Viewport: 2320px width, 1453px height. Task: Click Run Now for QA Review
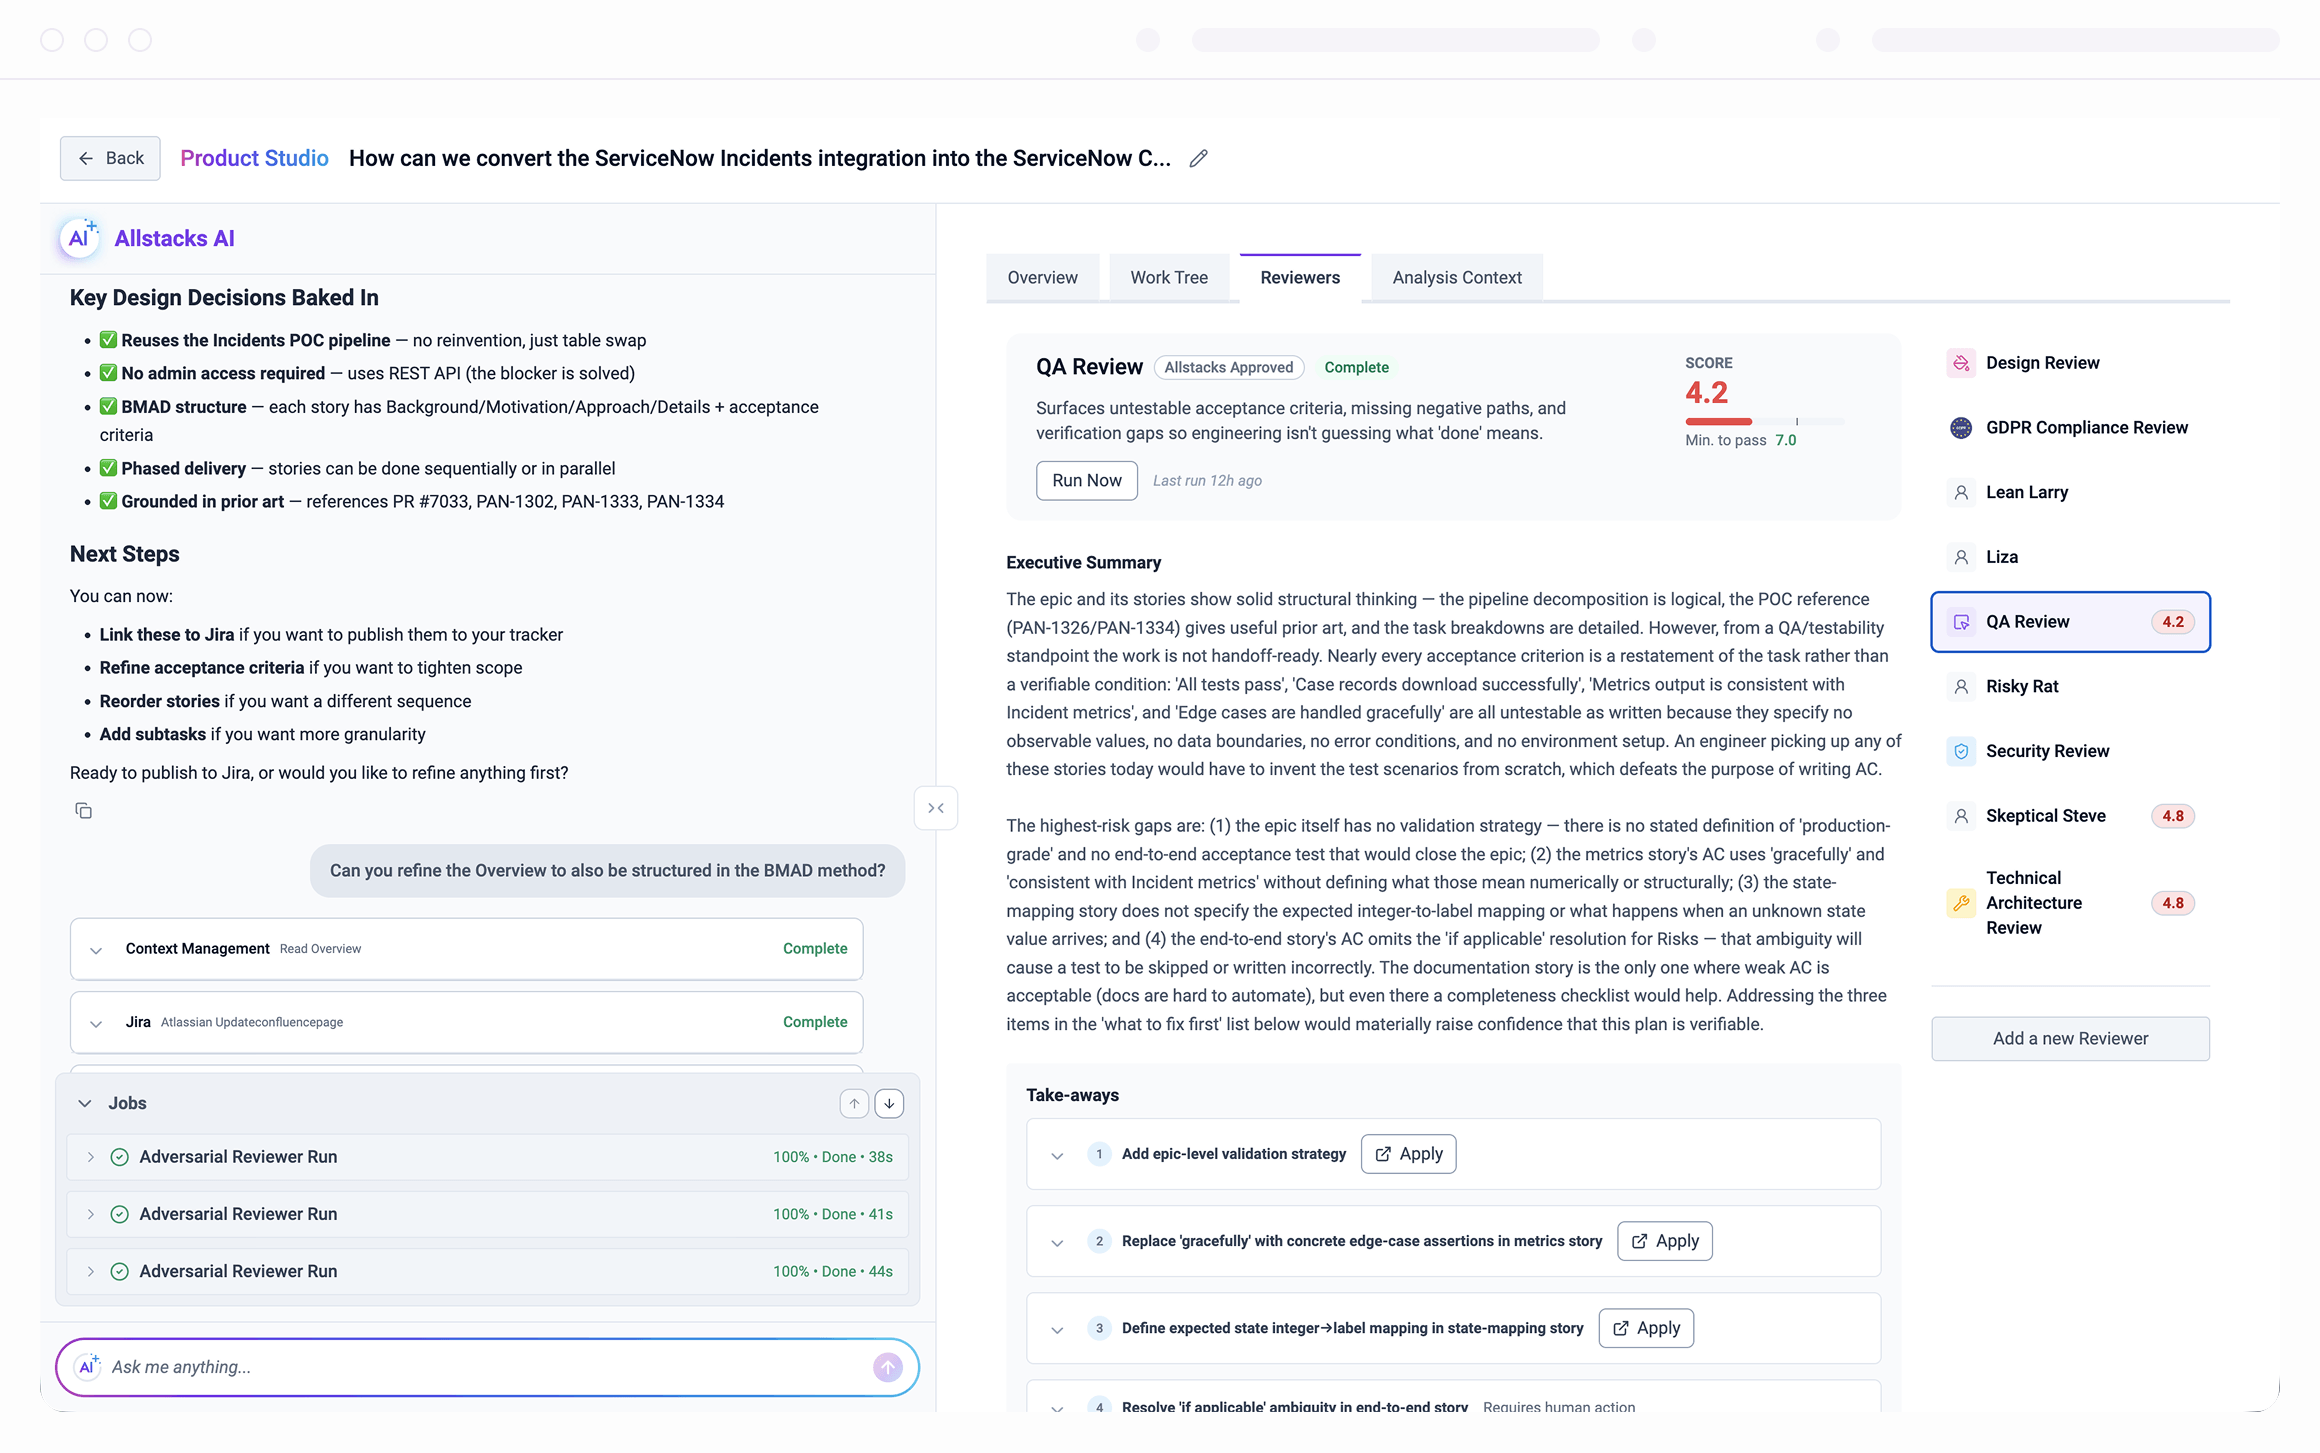tap(1087, 480)
